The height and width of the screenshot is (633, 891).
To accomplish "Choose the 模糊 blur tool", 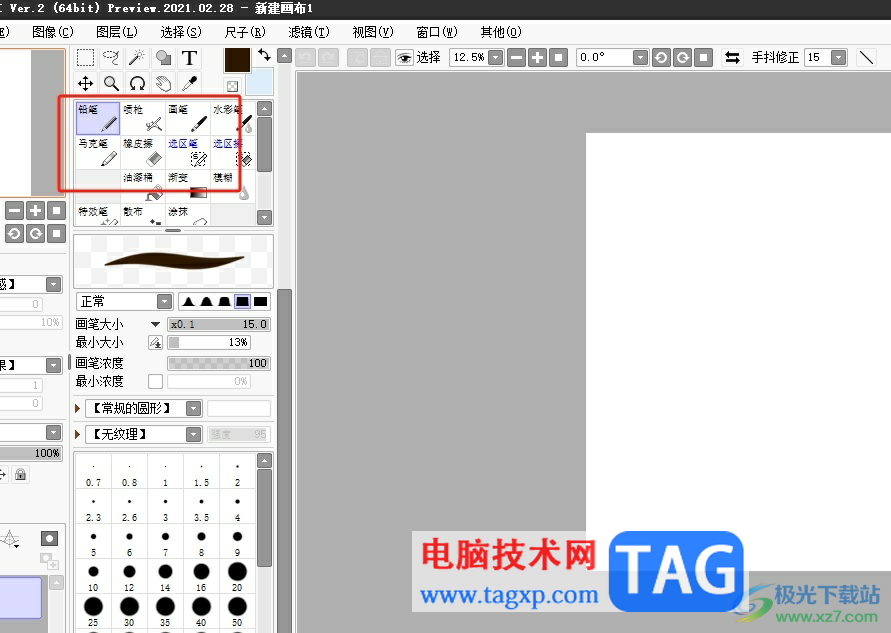I will click(x=232, y=186).
